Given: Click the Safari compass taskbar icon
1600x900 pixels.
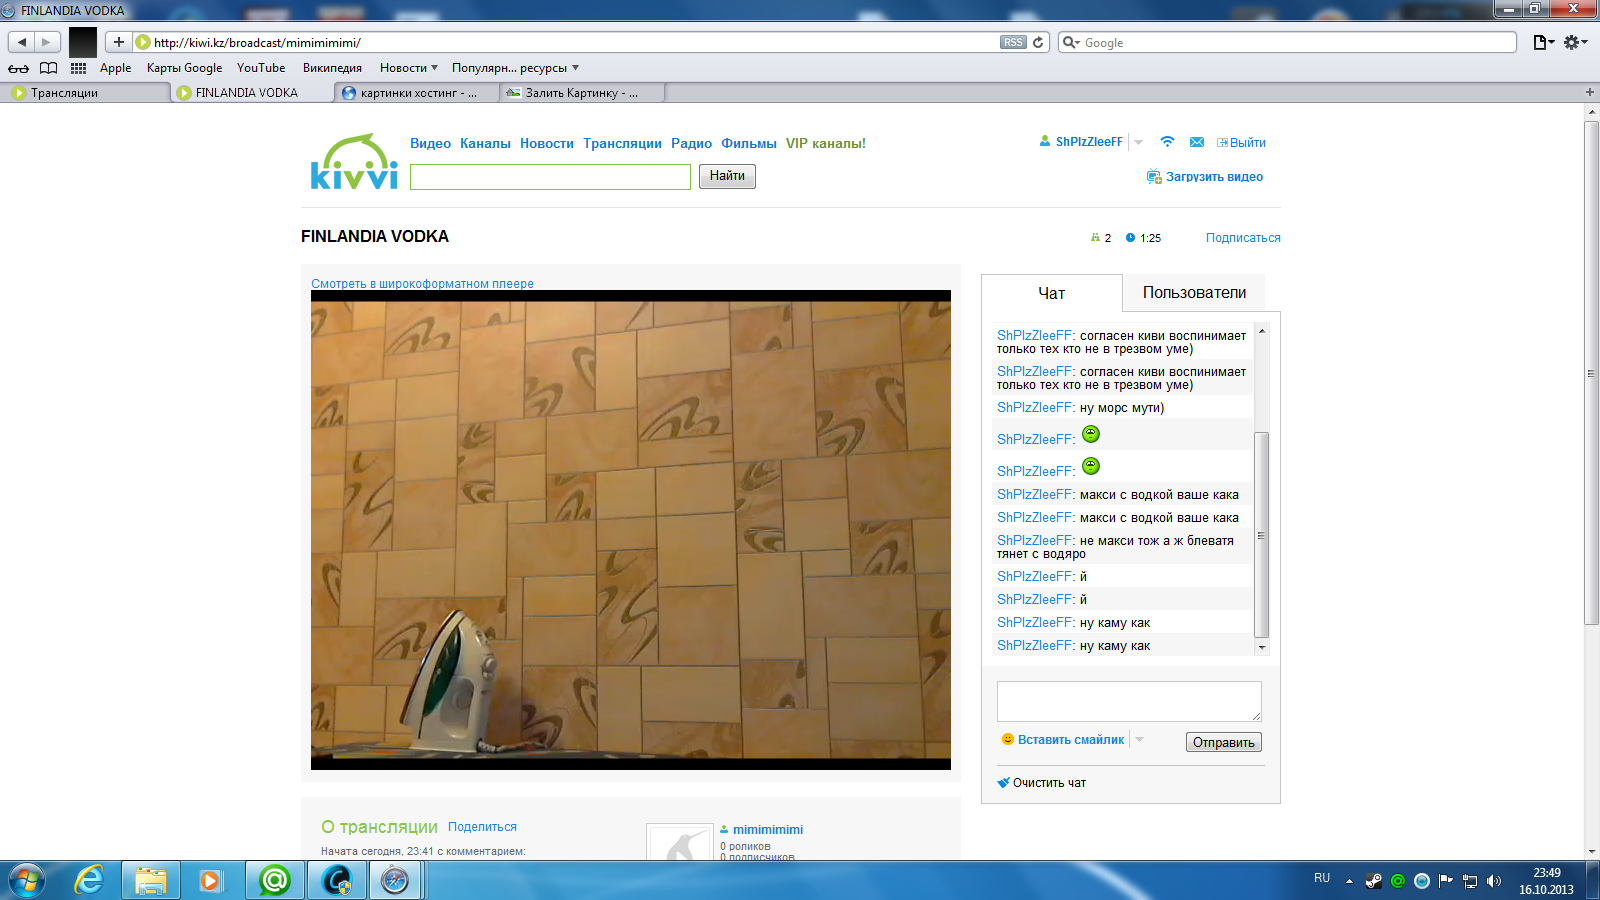Looking at the screenshot, I should click(x=396, y=880).
